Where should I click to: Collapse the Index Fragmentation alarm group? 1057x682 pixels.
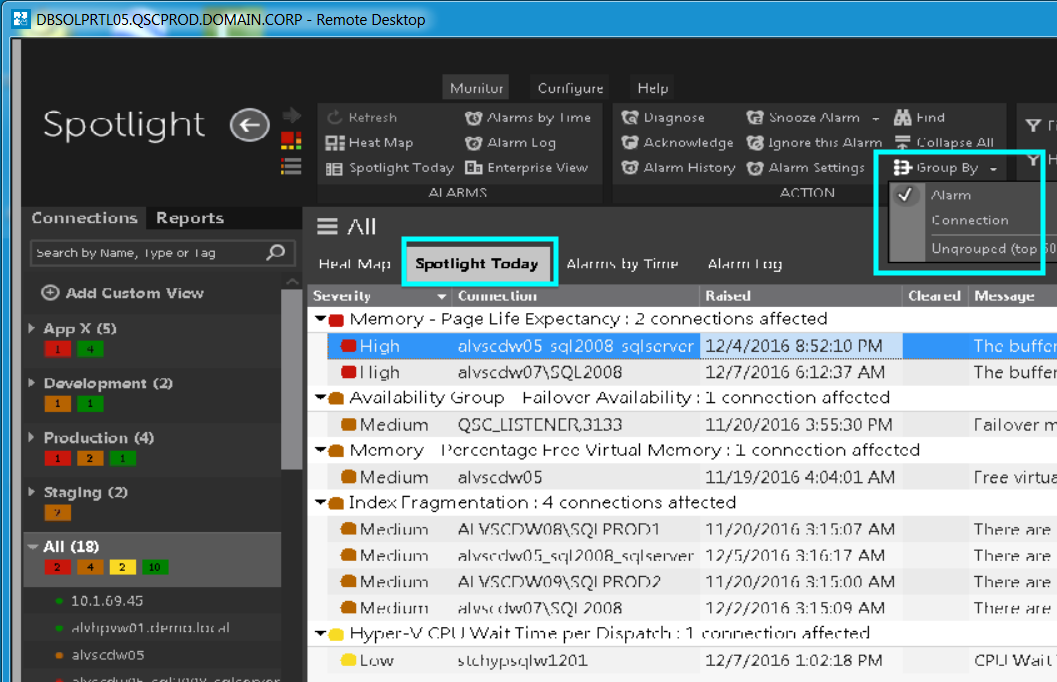point(321,502)
